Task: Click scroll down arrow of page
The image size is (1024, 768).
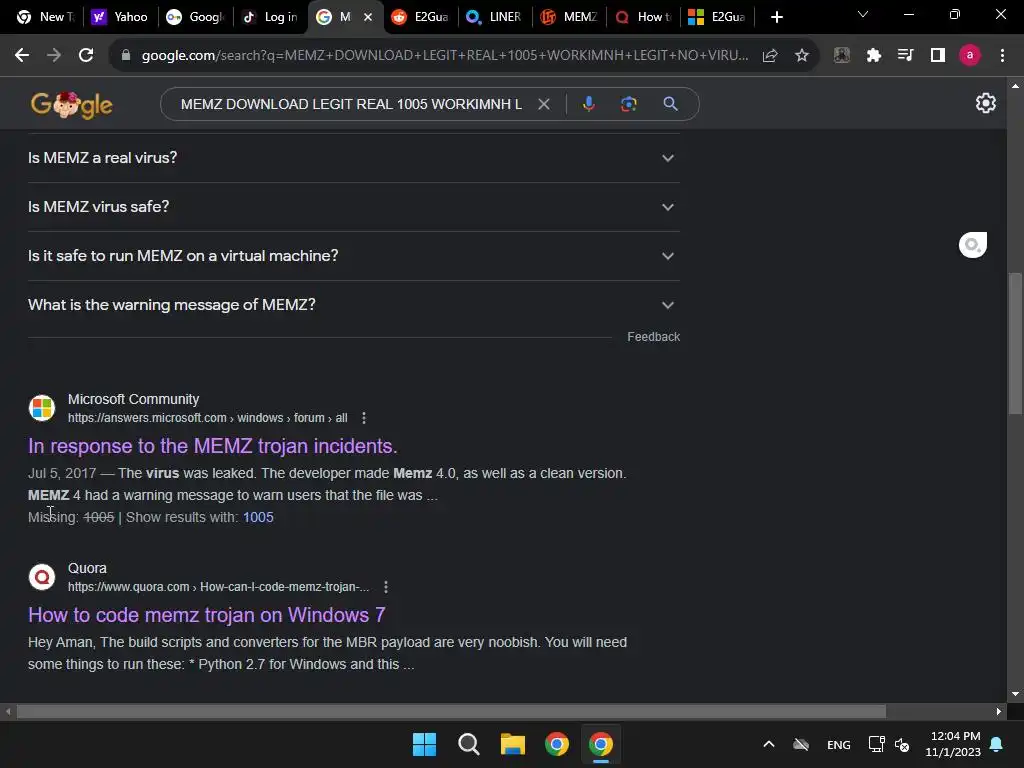Action: coord(1015,694)
